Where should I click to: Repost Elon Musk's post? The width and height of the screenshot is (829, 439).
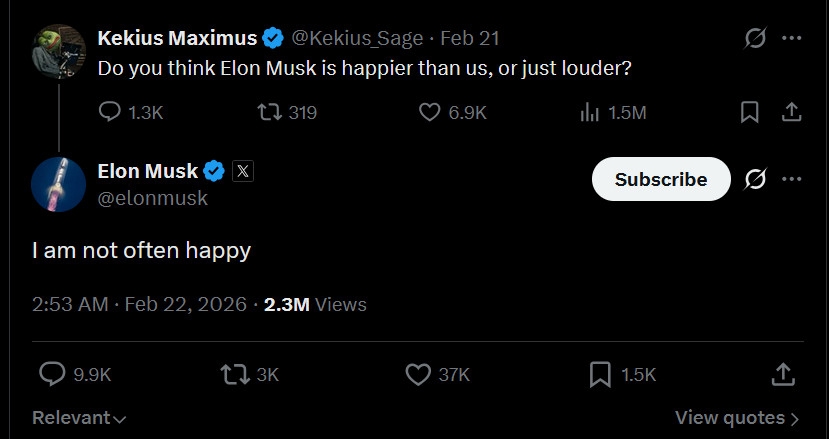[x=234, y=374]
